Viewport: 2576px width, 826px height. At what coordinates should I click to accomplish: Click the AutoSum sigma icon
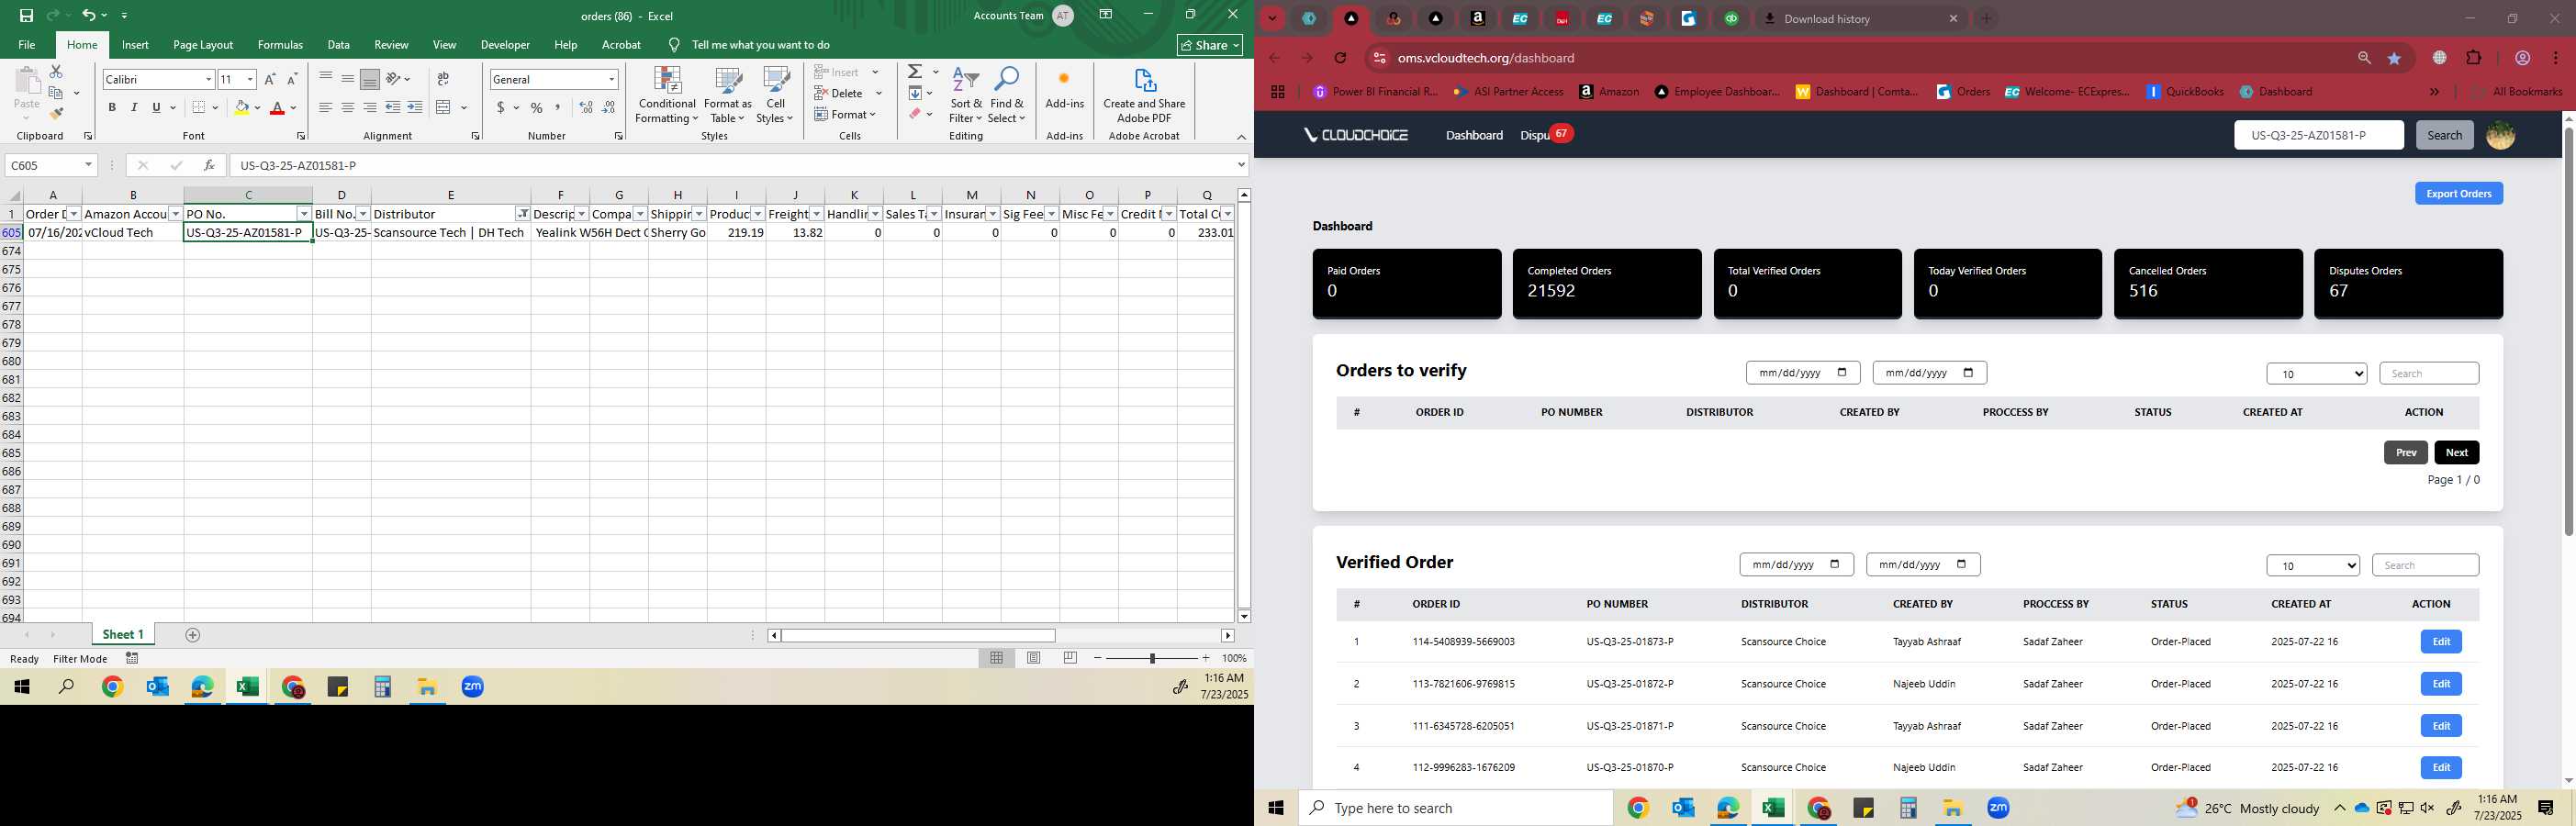pos(914,72)
